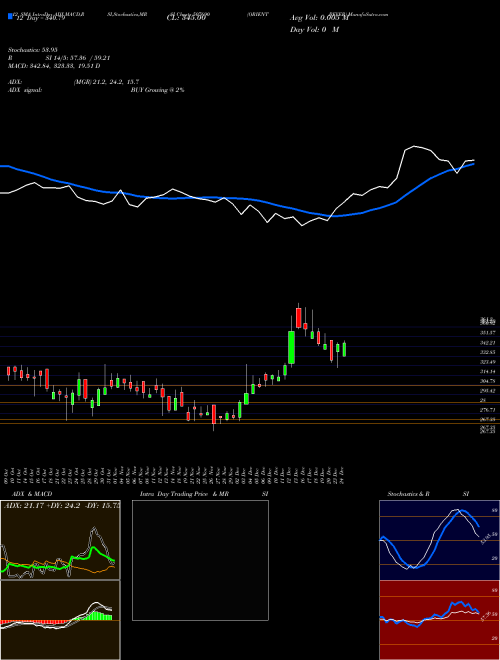
Task: Click the 'Day Vol: 0 M' text
Action: point(314,30)
